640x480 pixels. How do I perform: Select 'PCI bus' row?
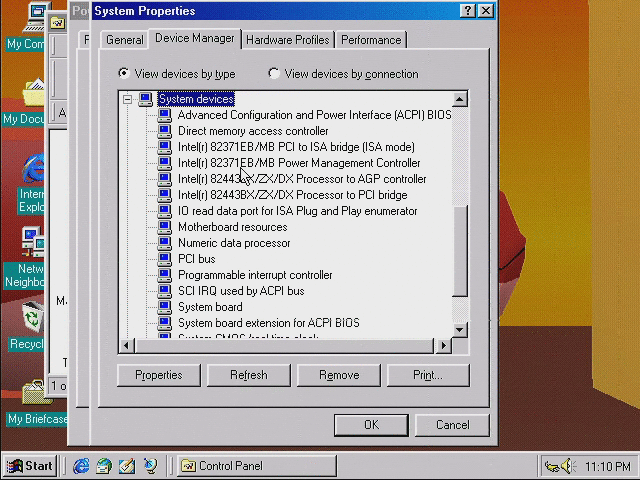point(197,259)
